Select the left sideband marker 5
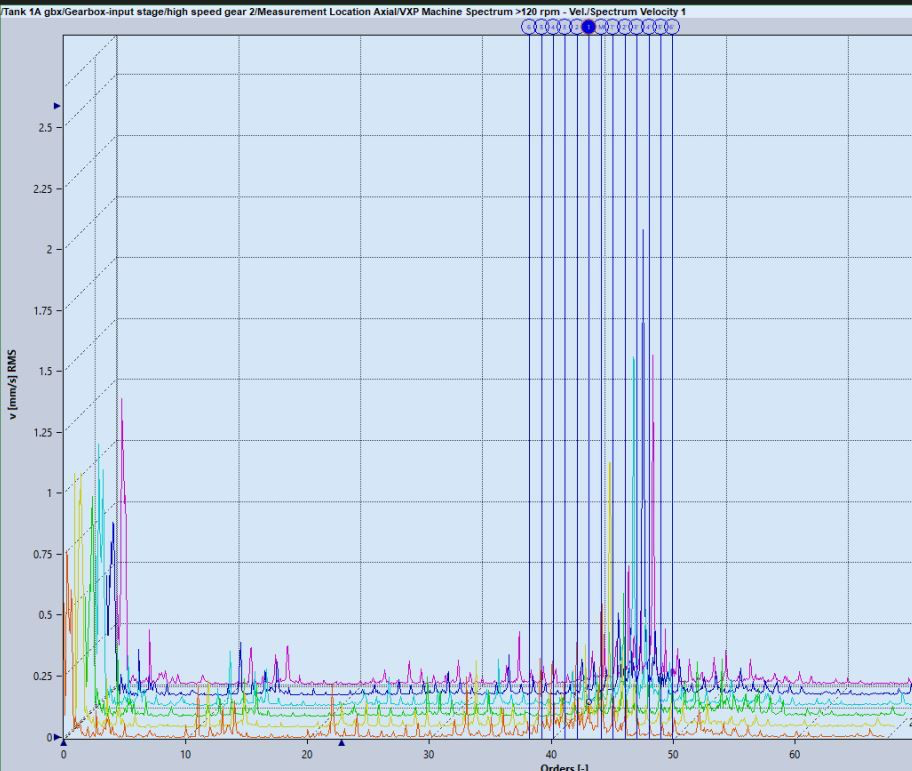The height and width of the screenshot is (771, 912). click(x=541, y=27)
